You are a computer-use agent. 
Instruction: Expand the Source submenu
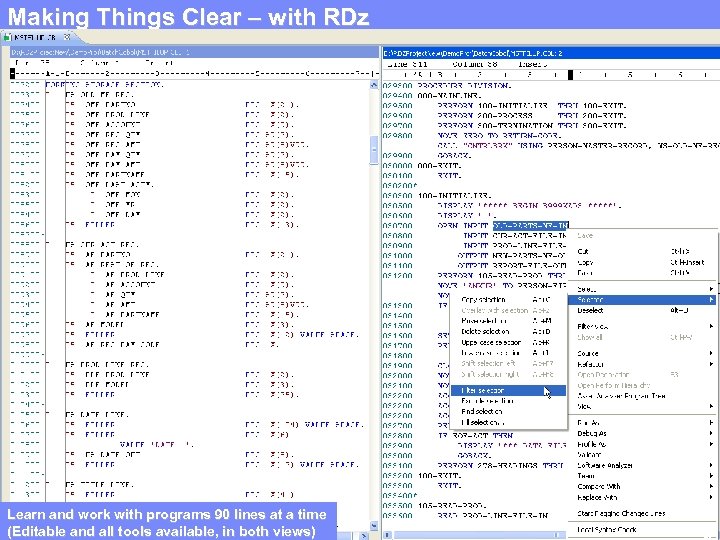click(x=642, y=354)
